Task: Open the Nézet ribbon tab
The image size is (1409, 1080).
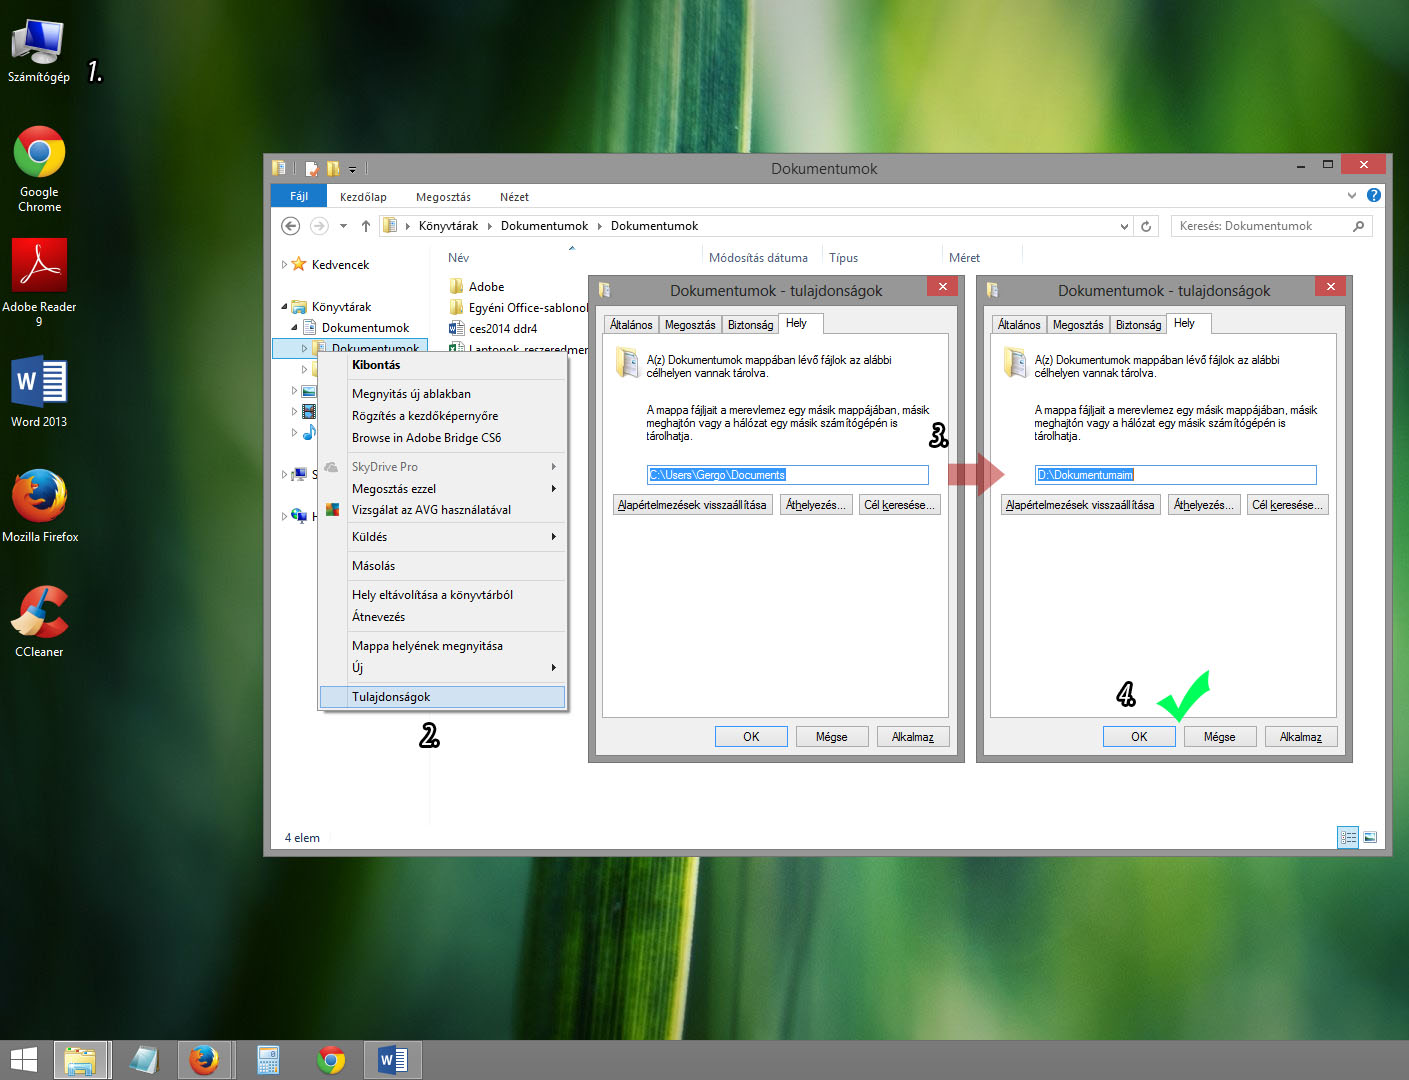Action: [514, 197]
